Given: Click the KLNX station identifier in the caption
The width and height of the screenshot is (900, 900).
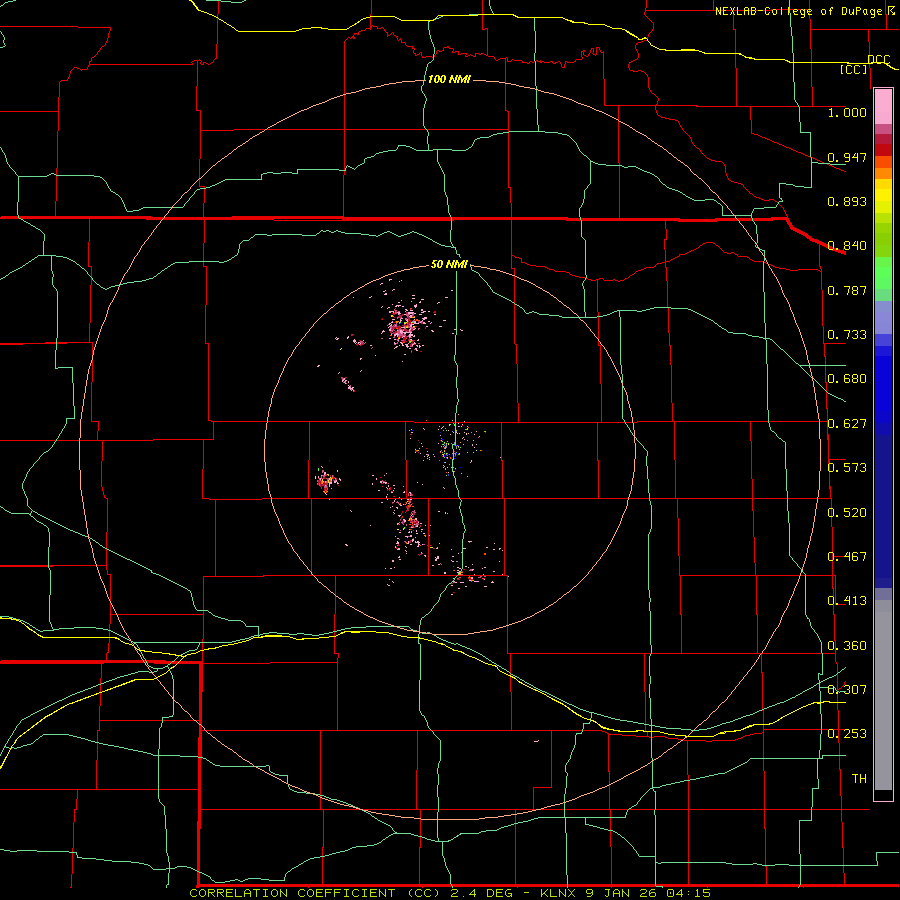Looking at the screenshot, I should pos(559,893).
